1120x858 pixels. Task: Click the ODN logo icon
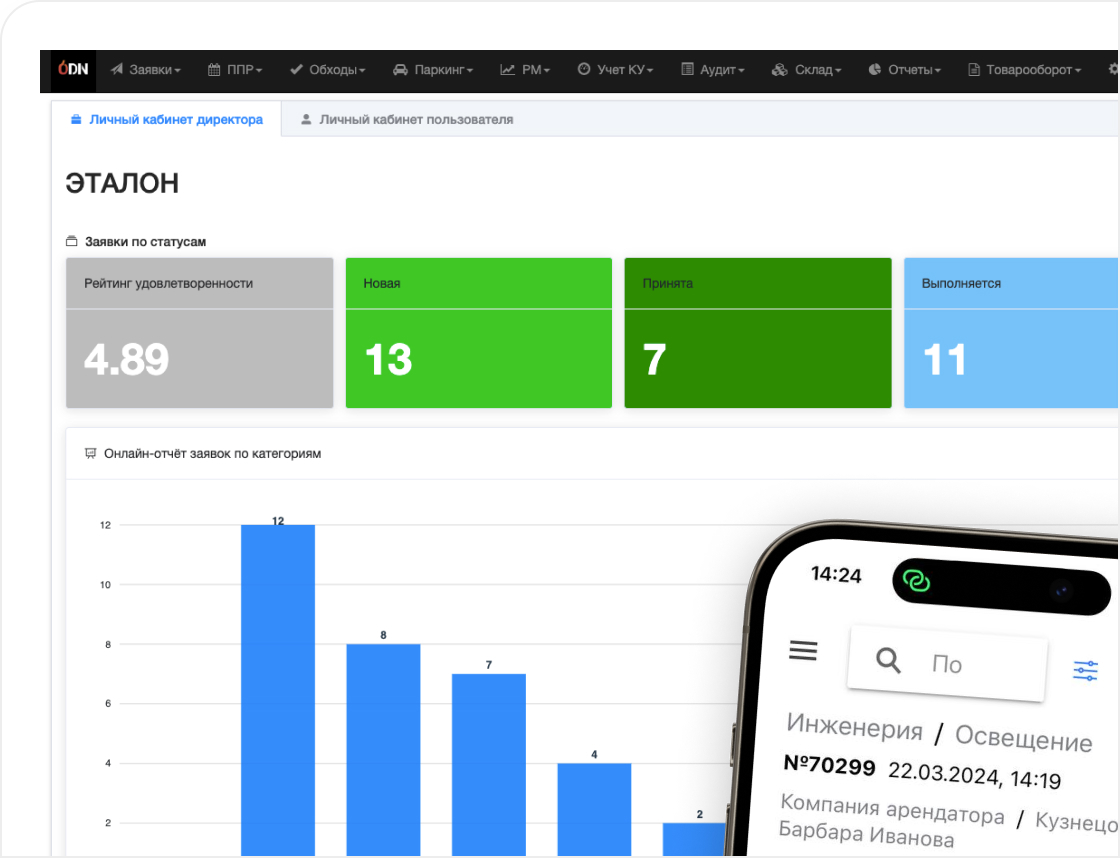[73, 69]
